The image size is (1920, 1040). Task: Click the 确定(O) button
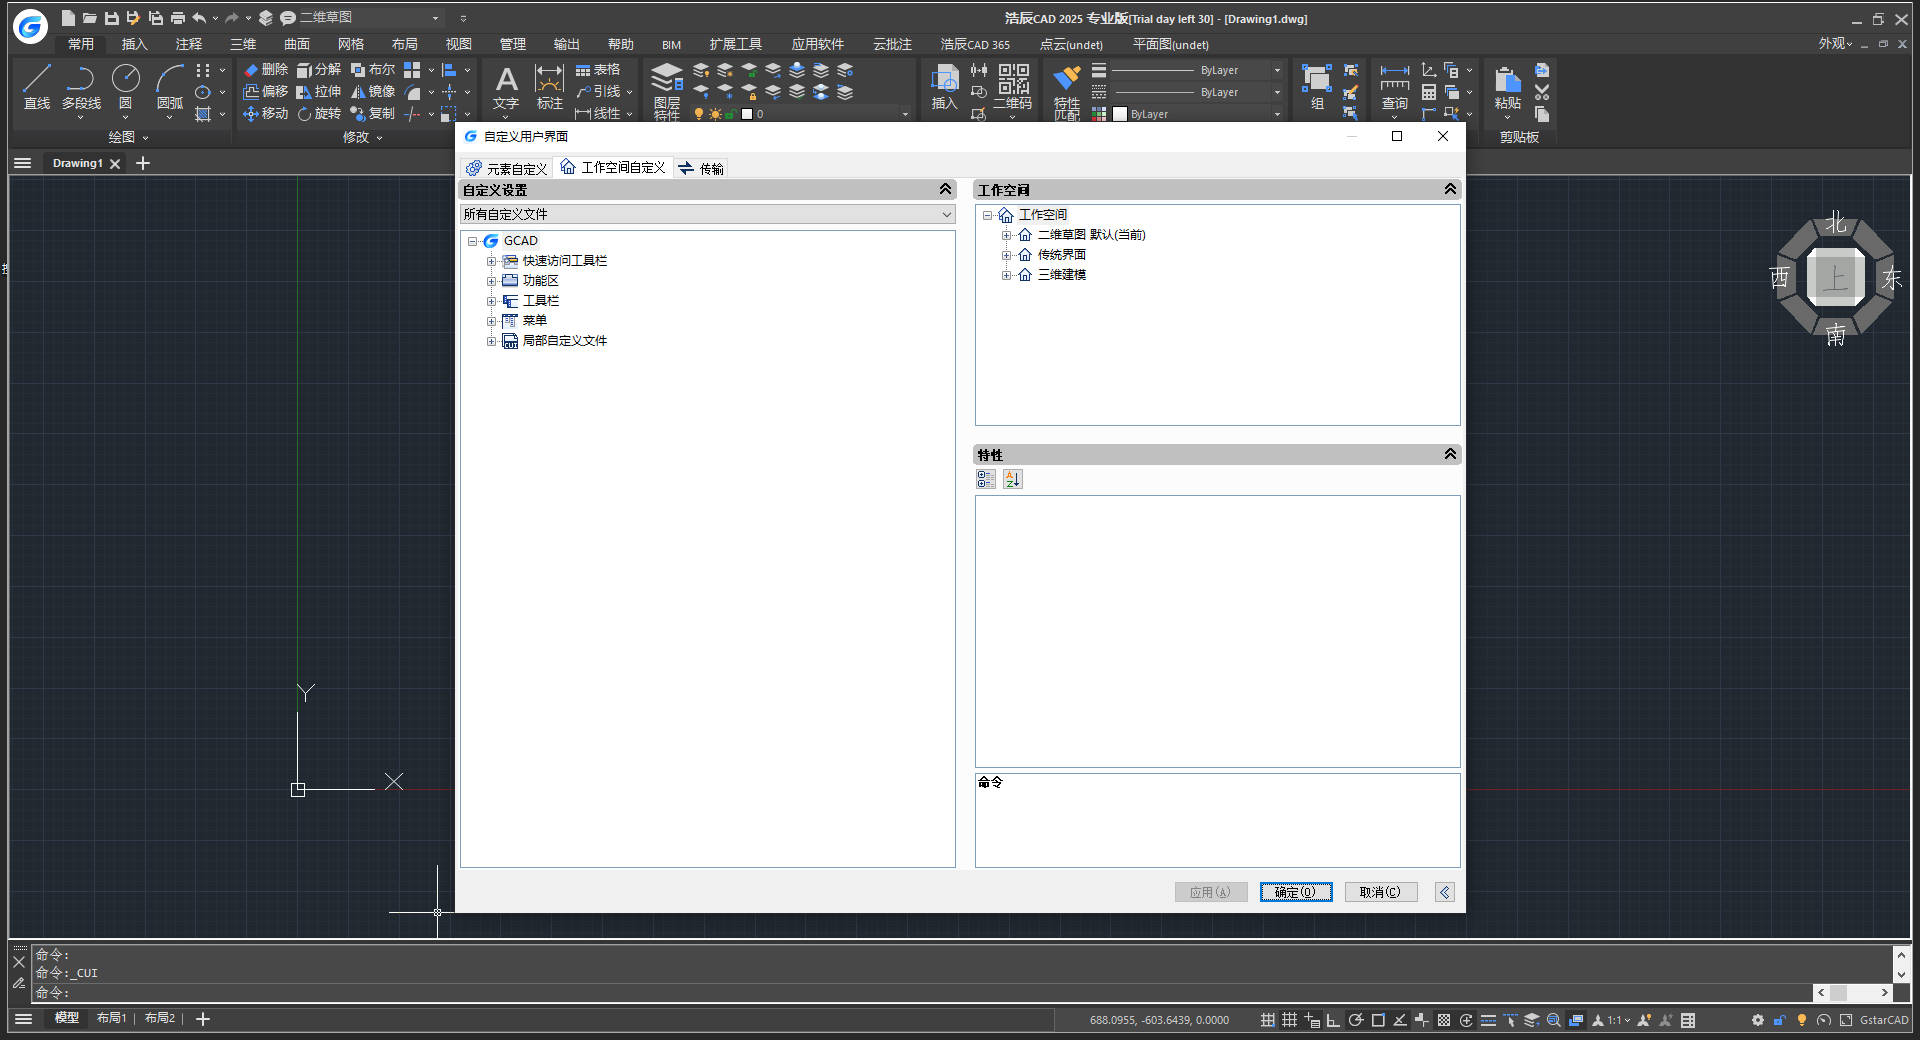1295,892
